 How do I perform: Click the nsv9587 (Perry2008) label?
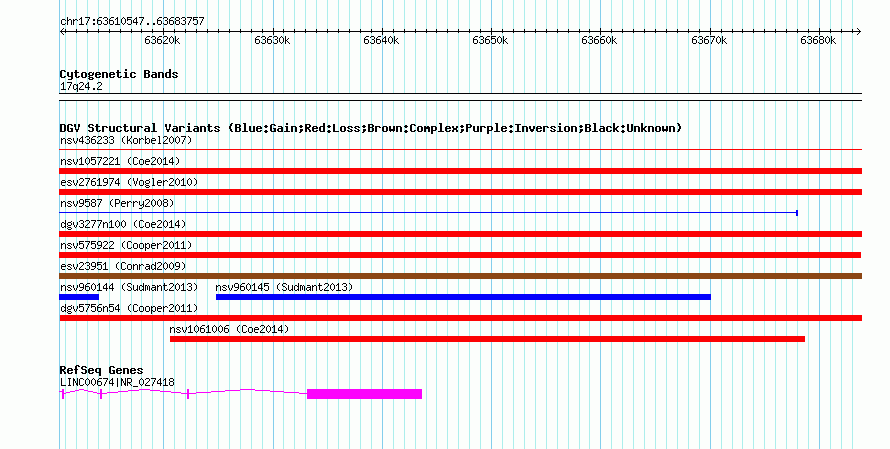[117, 203]
